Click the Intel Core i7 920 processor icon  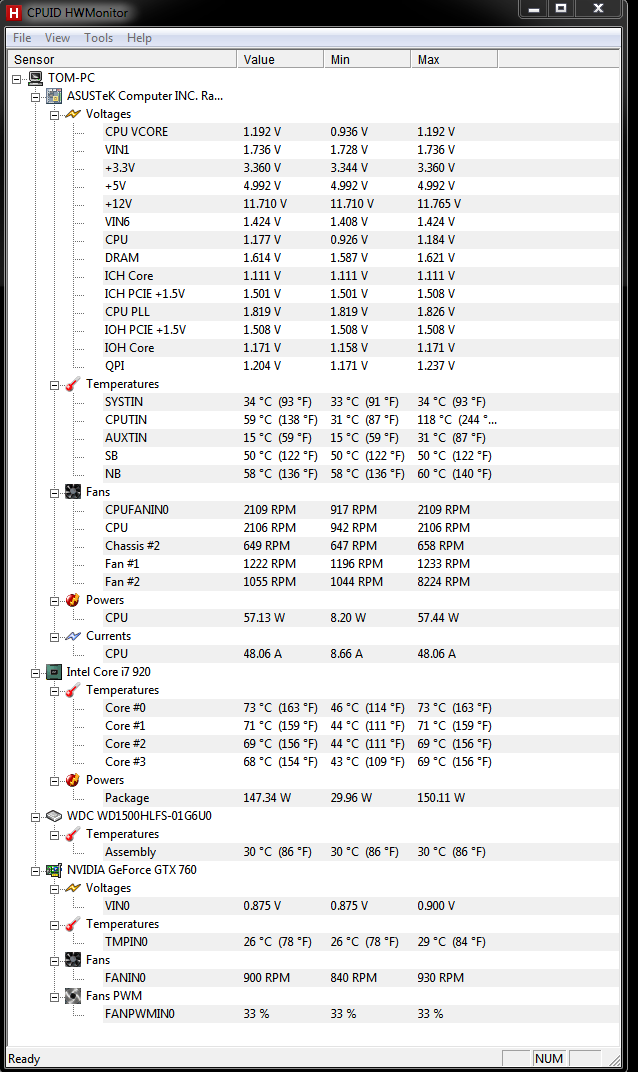point(54,672)
